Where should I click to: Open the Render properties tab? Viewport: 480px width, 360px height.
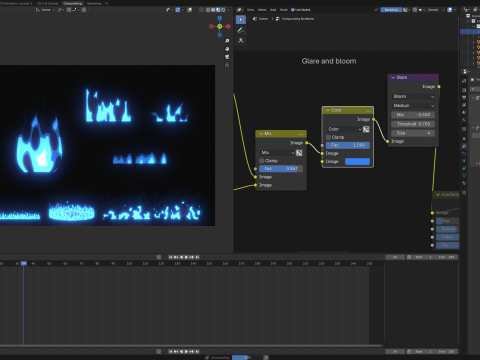pyautogui.click(x=464, y=90)
